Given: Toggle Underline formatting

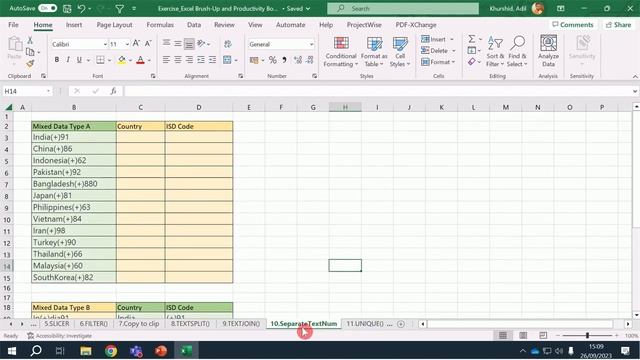Looking at the screenshot, I should [x=79, y=60].
